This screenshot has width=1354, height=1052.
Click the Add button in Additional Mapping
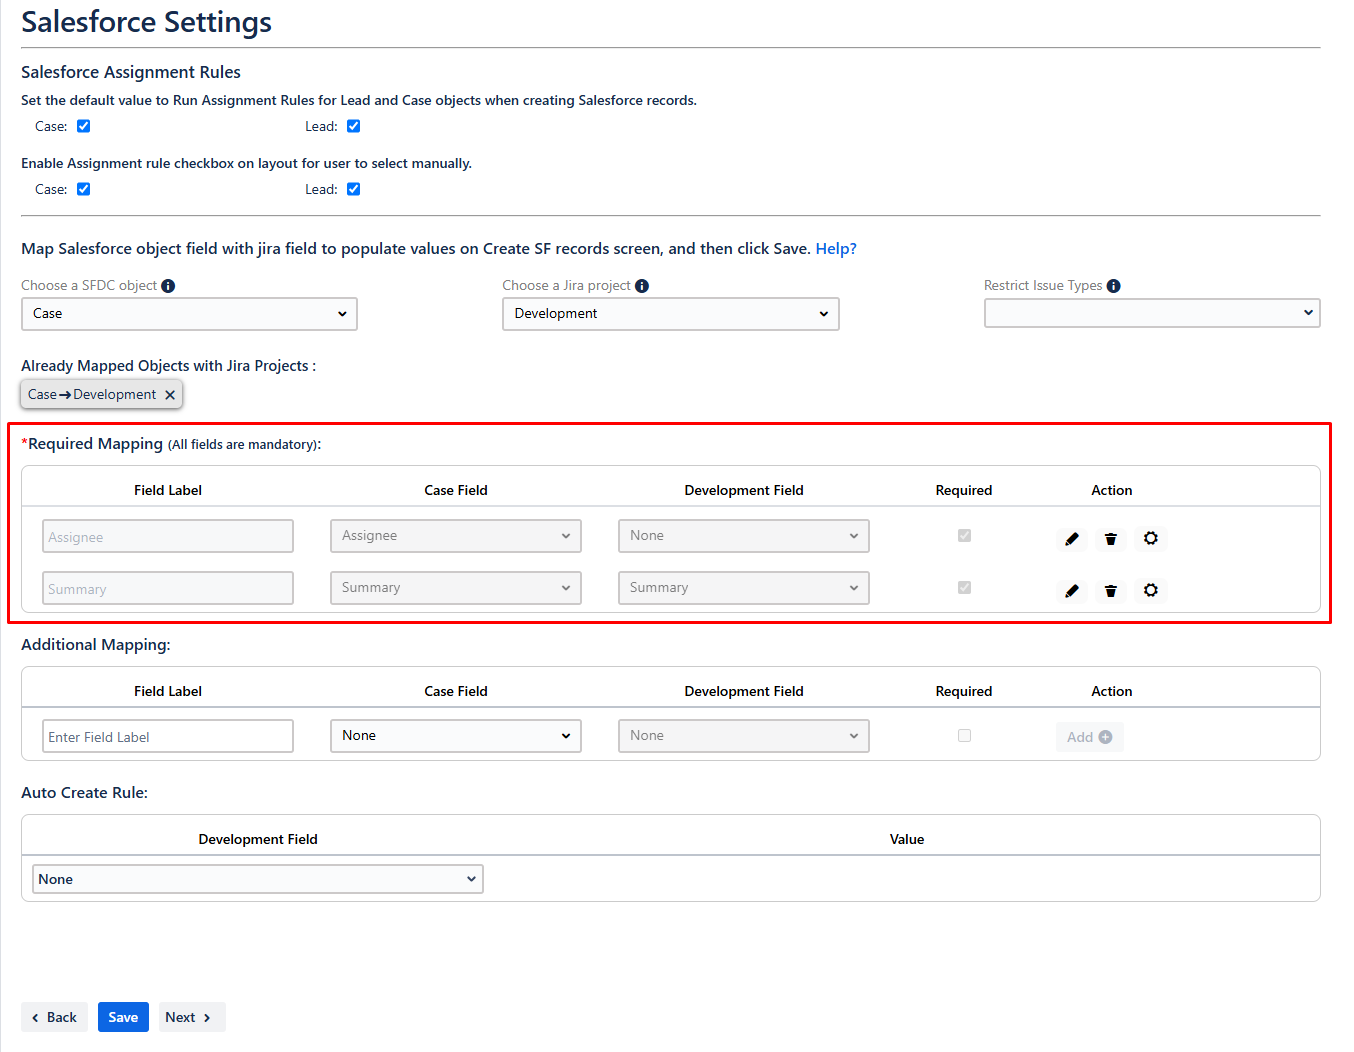[1089, 737]
